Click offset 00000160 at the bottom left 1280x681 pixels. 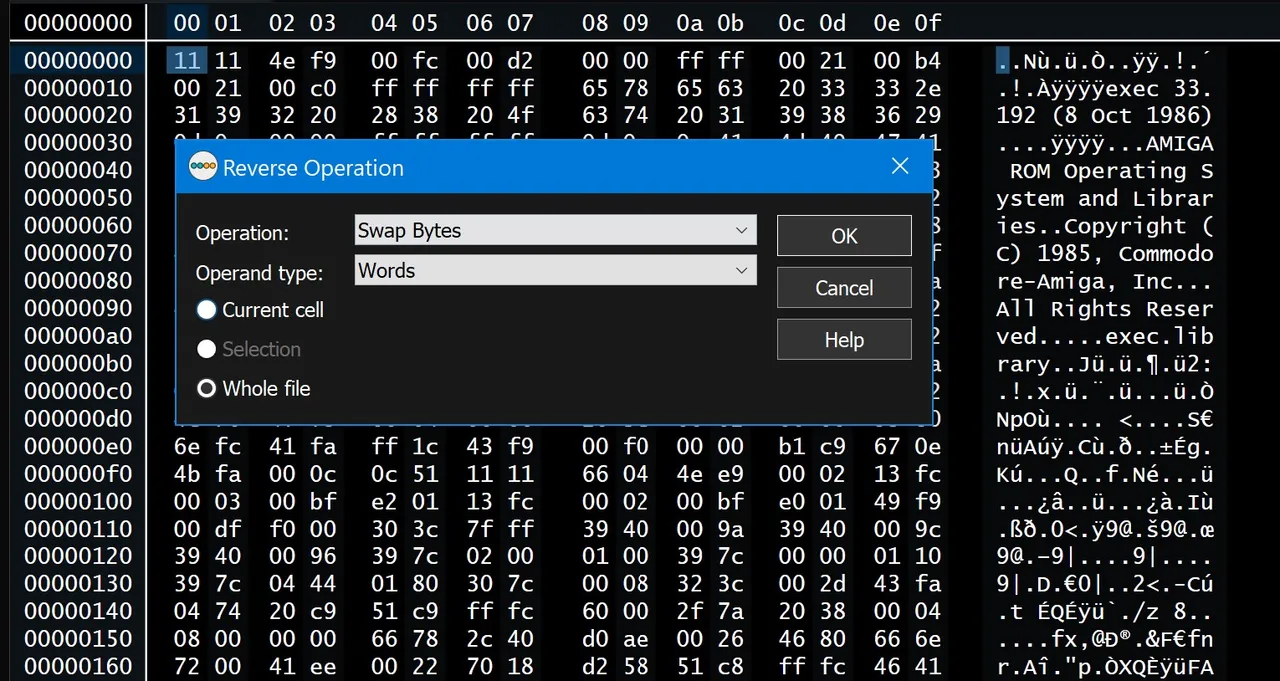tap(78, 666)
